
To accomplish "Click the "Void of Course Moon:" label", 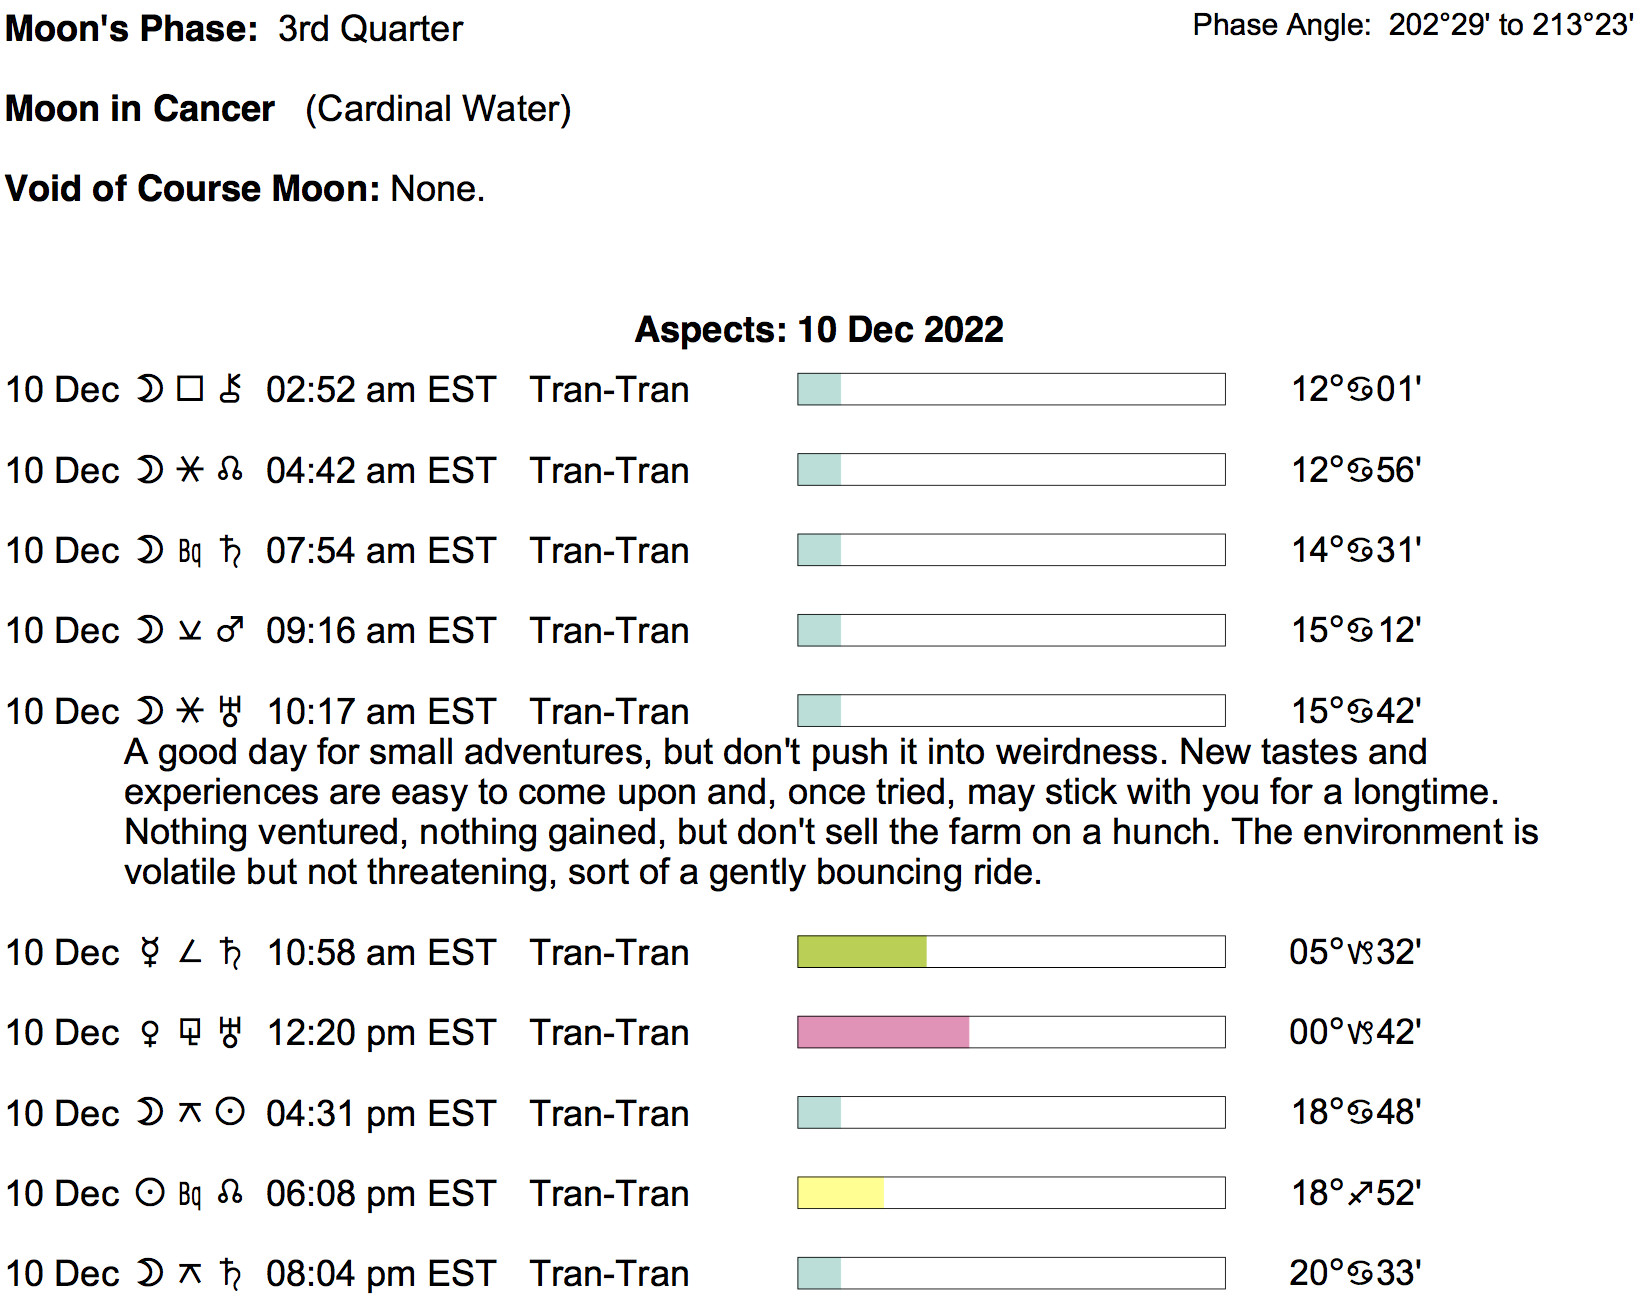I will 192,189.
